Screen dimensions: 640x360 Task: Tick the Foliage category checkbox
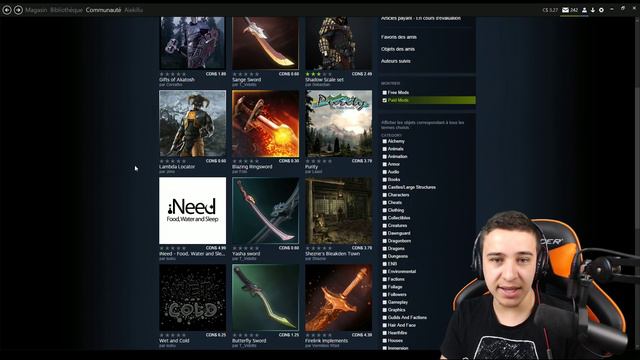pos(384,287)
